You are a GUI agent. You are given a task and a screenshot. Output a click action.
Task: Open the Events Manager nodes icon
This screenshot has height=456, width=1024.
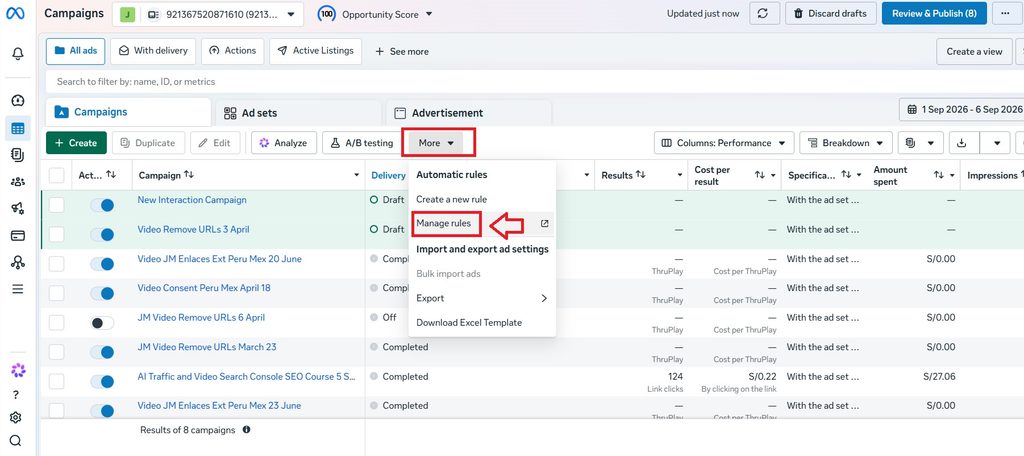click(x=18, y=263)
